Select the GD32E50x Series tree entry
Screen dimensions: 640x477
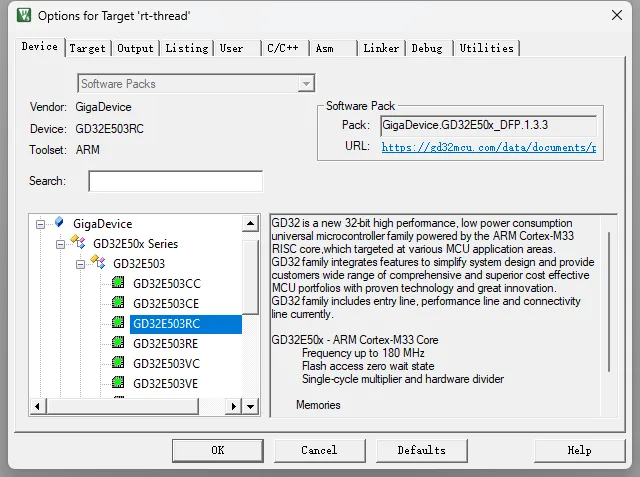[x=136, y=244]
